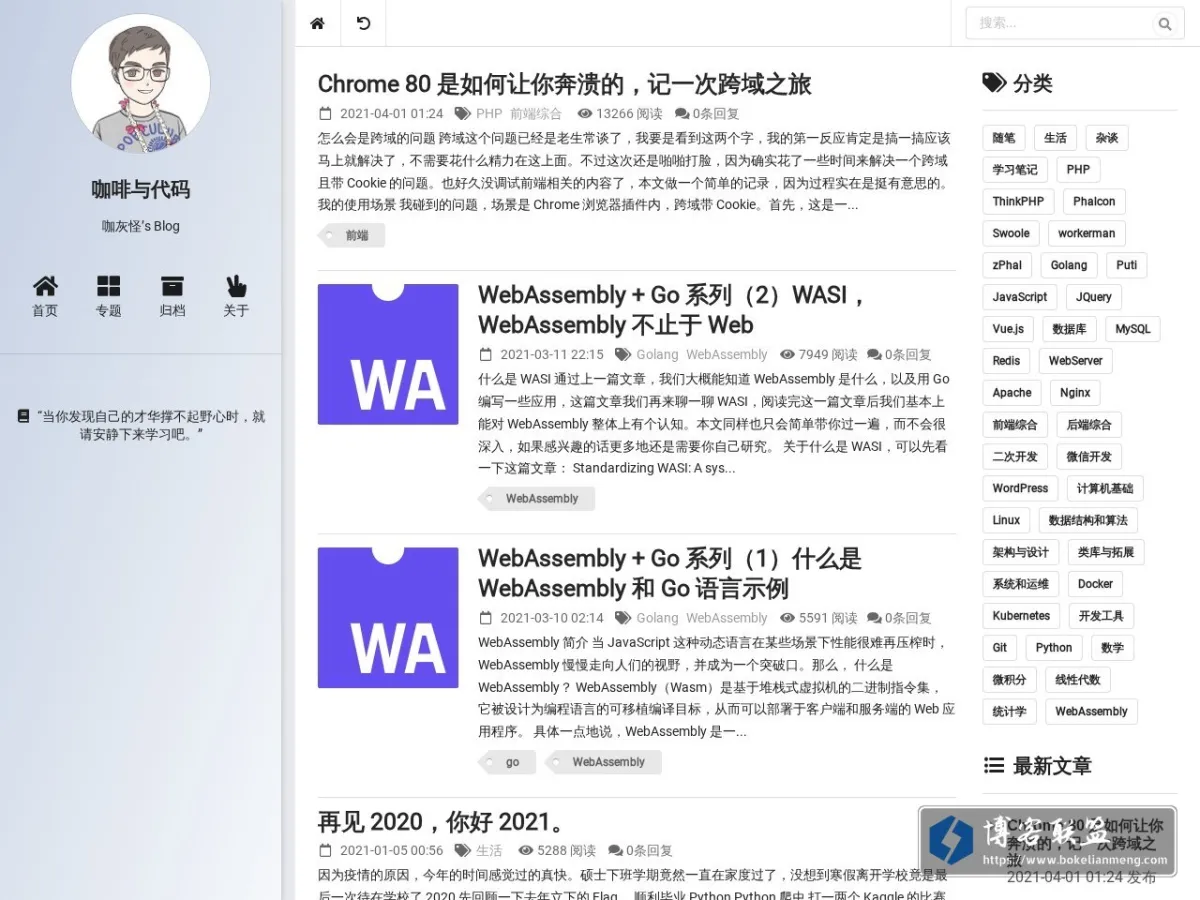Select the Docker category tag
The width and height of the screenshot is (1200, 900).
[x=1095, y=584]
